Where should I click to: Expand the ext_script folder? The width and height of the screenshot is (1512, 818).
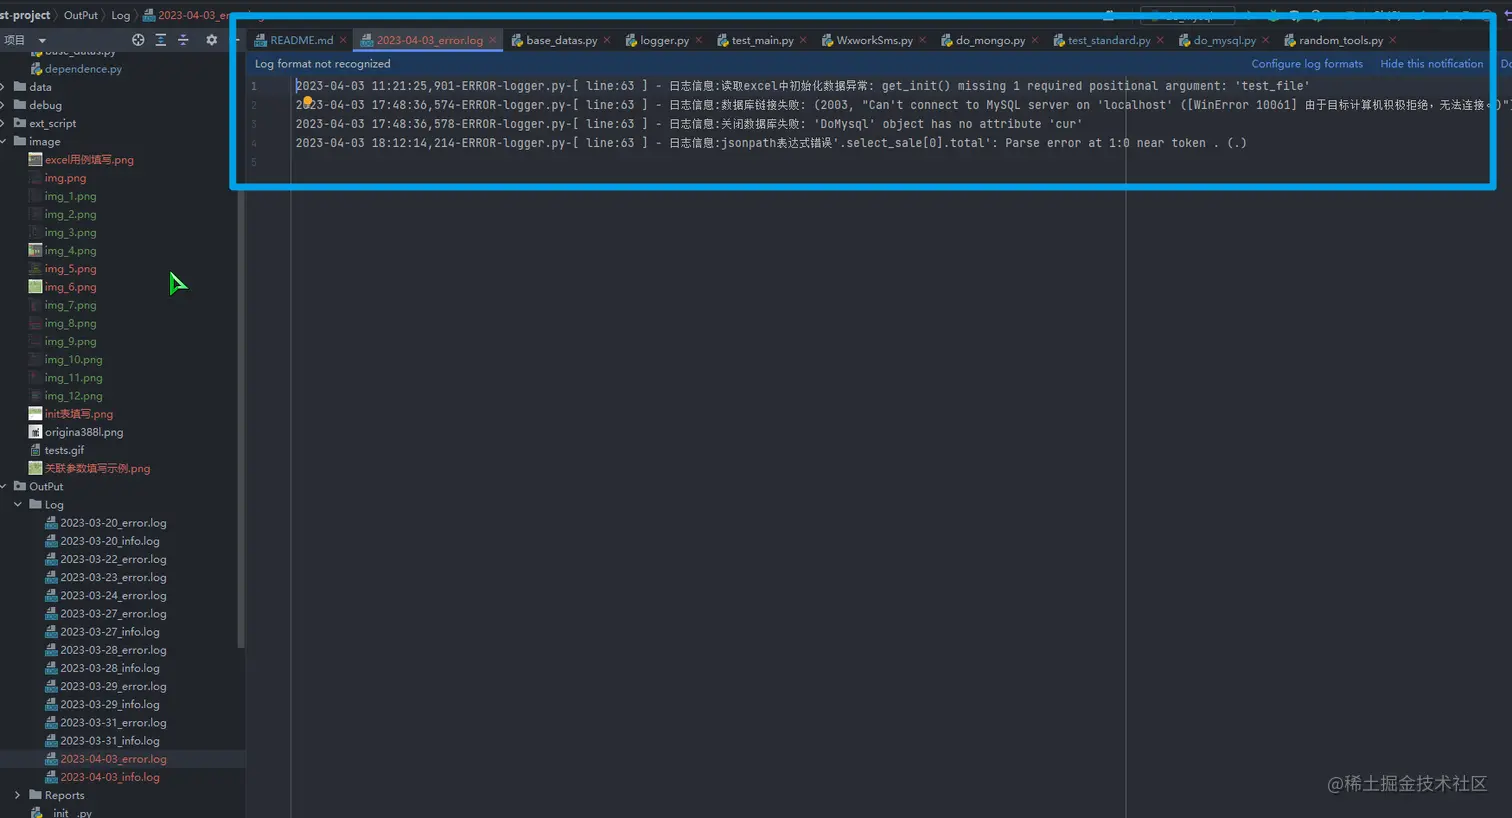click(x=4, y=123)
